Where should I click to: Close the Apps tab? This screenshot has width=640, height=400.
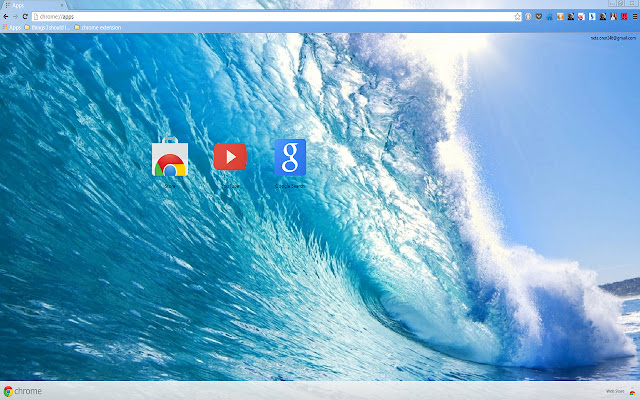pyautogui.click(x=62, y=5)
